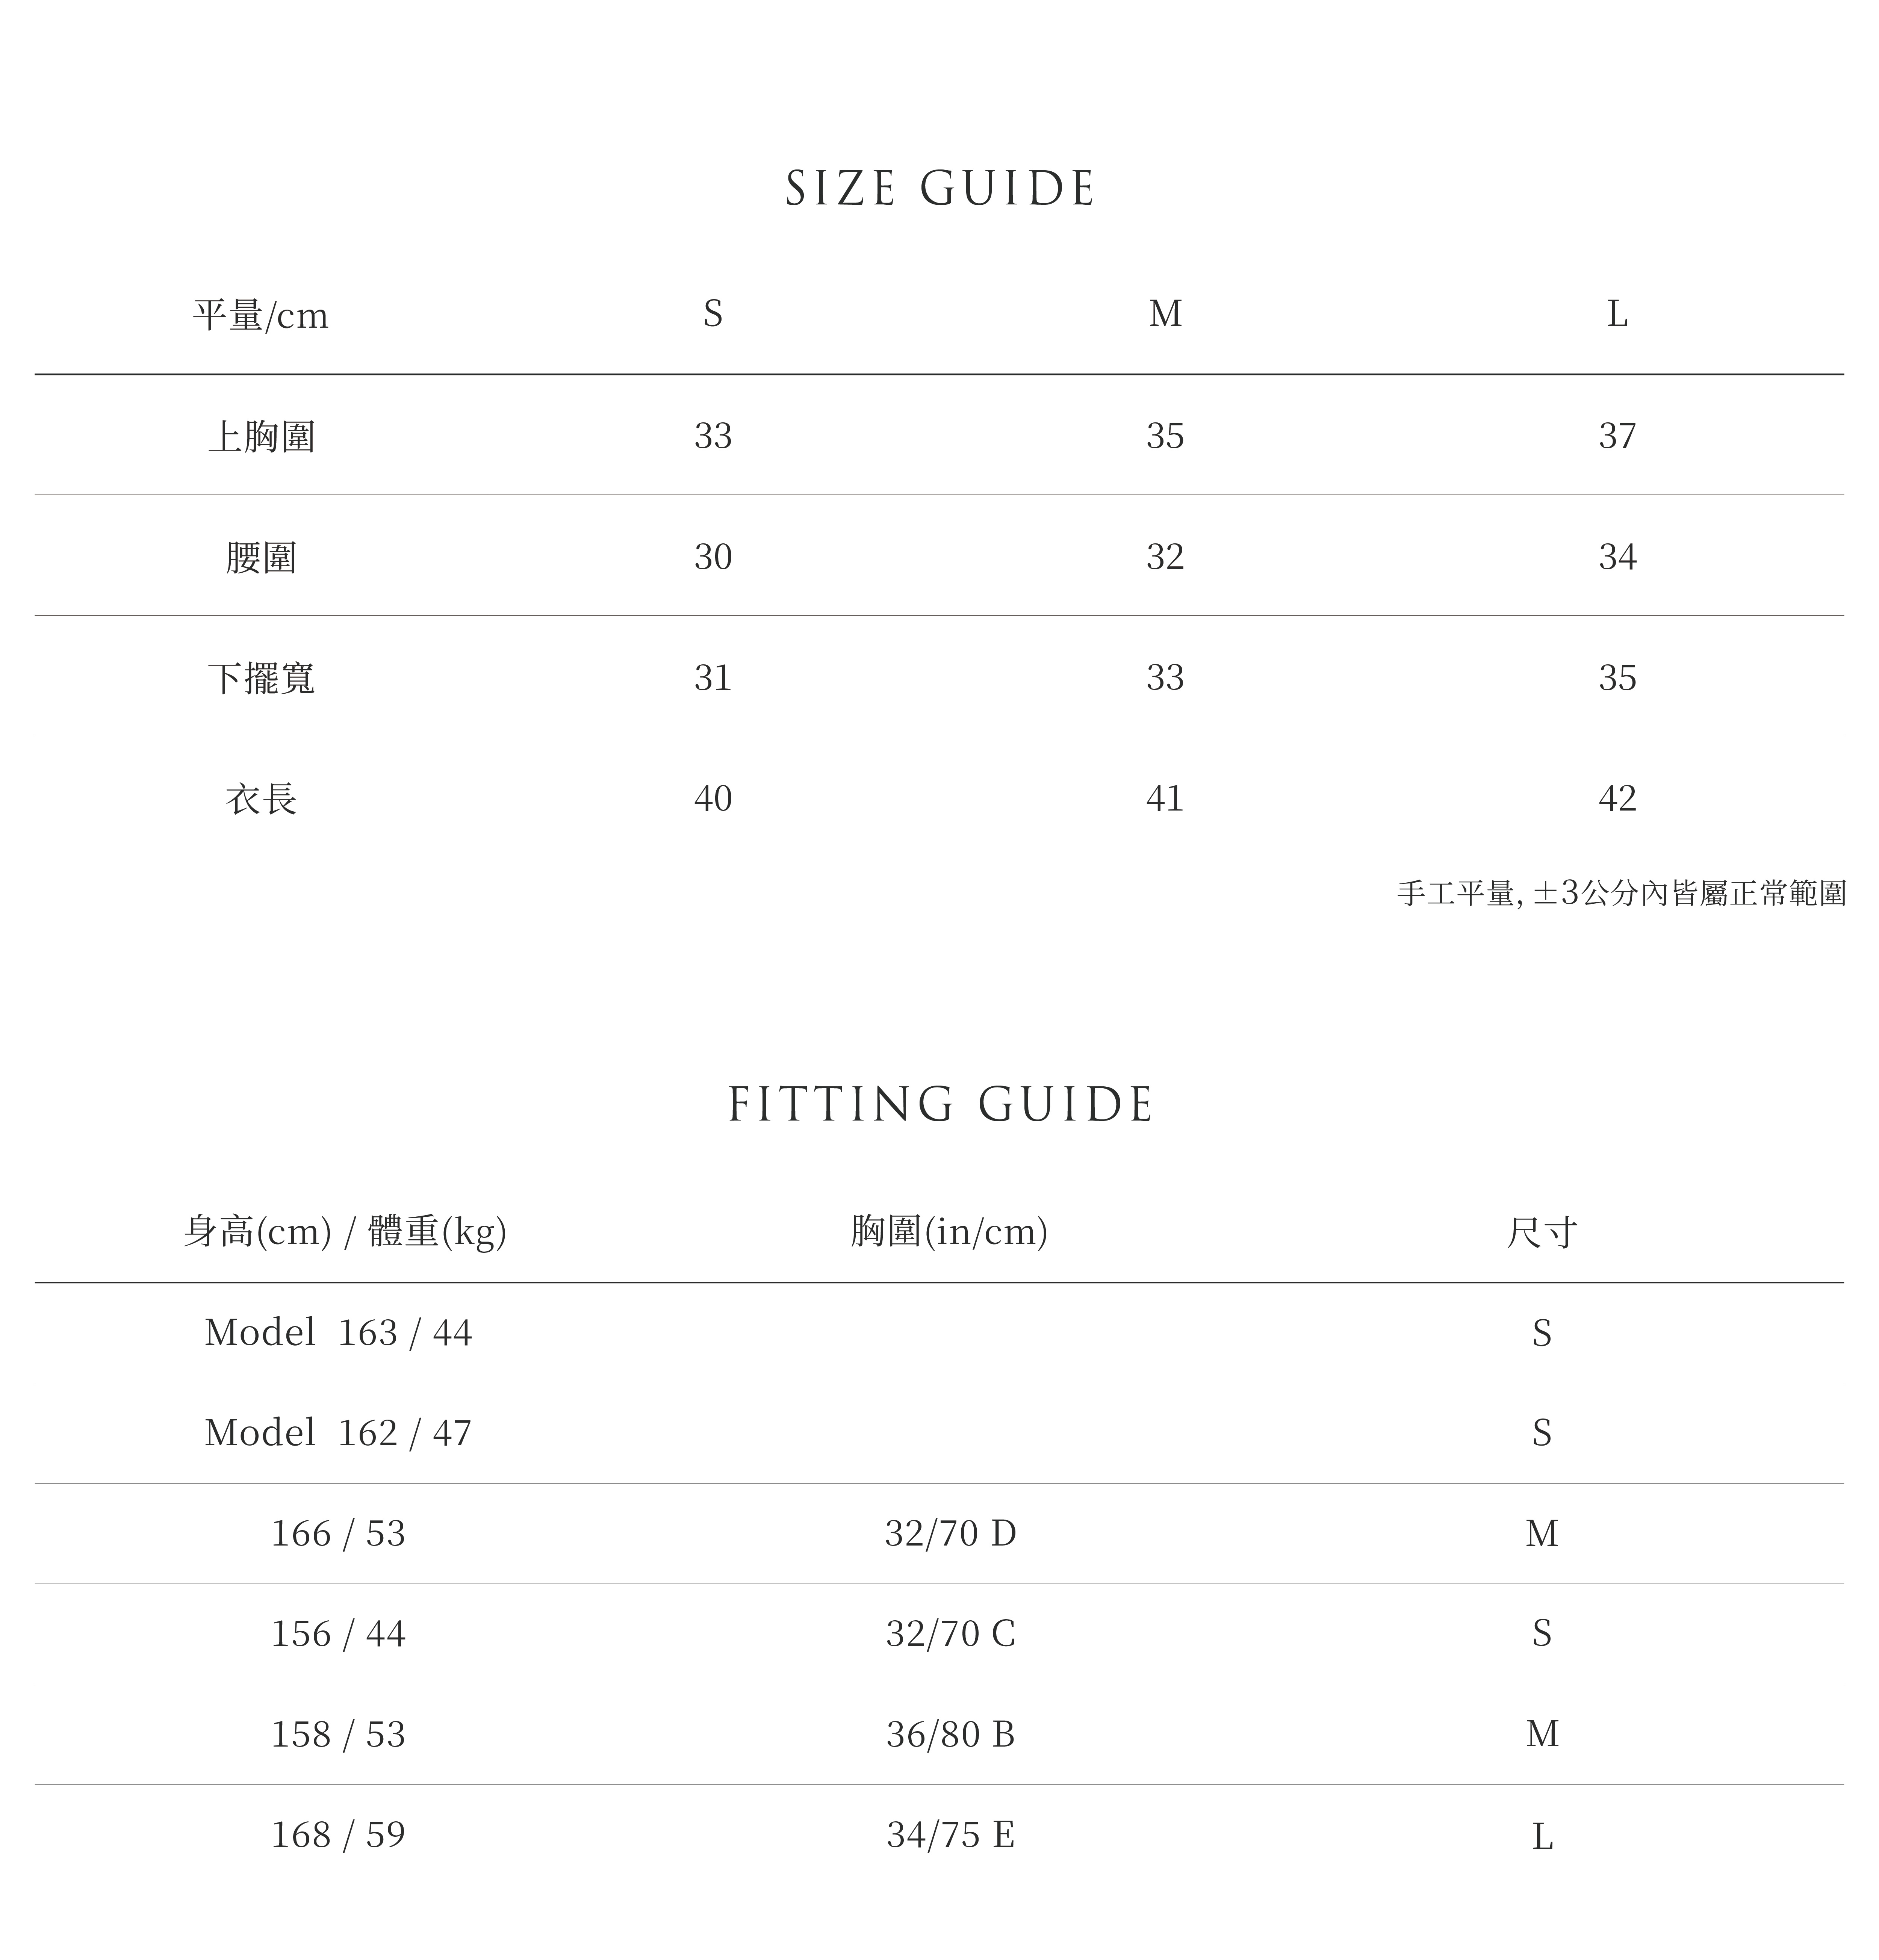
Task: Click the 胸圍(in/cm) column header
Action: coord(949,1231)
